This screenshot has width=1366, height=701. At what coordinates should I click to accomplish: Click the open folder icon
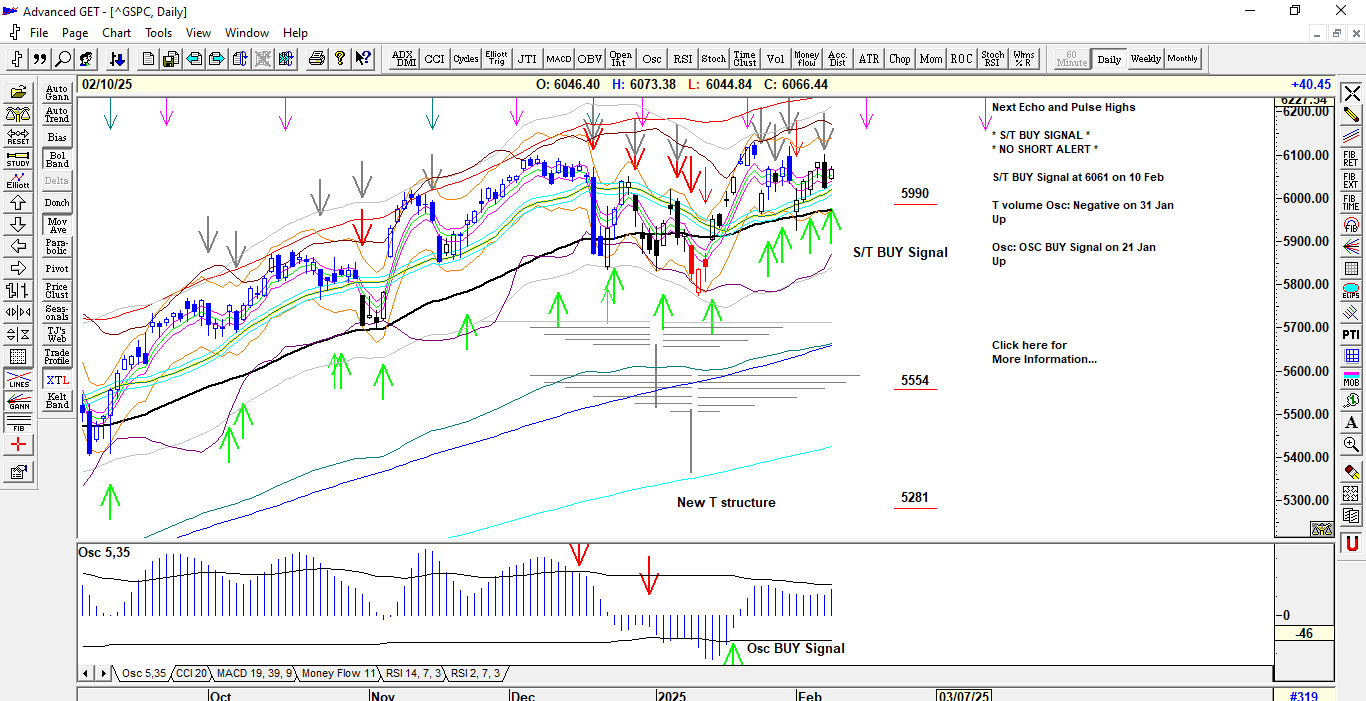tap(18, 93)
